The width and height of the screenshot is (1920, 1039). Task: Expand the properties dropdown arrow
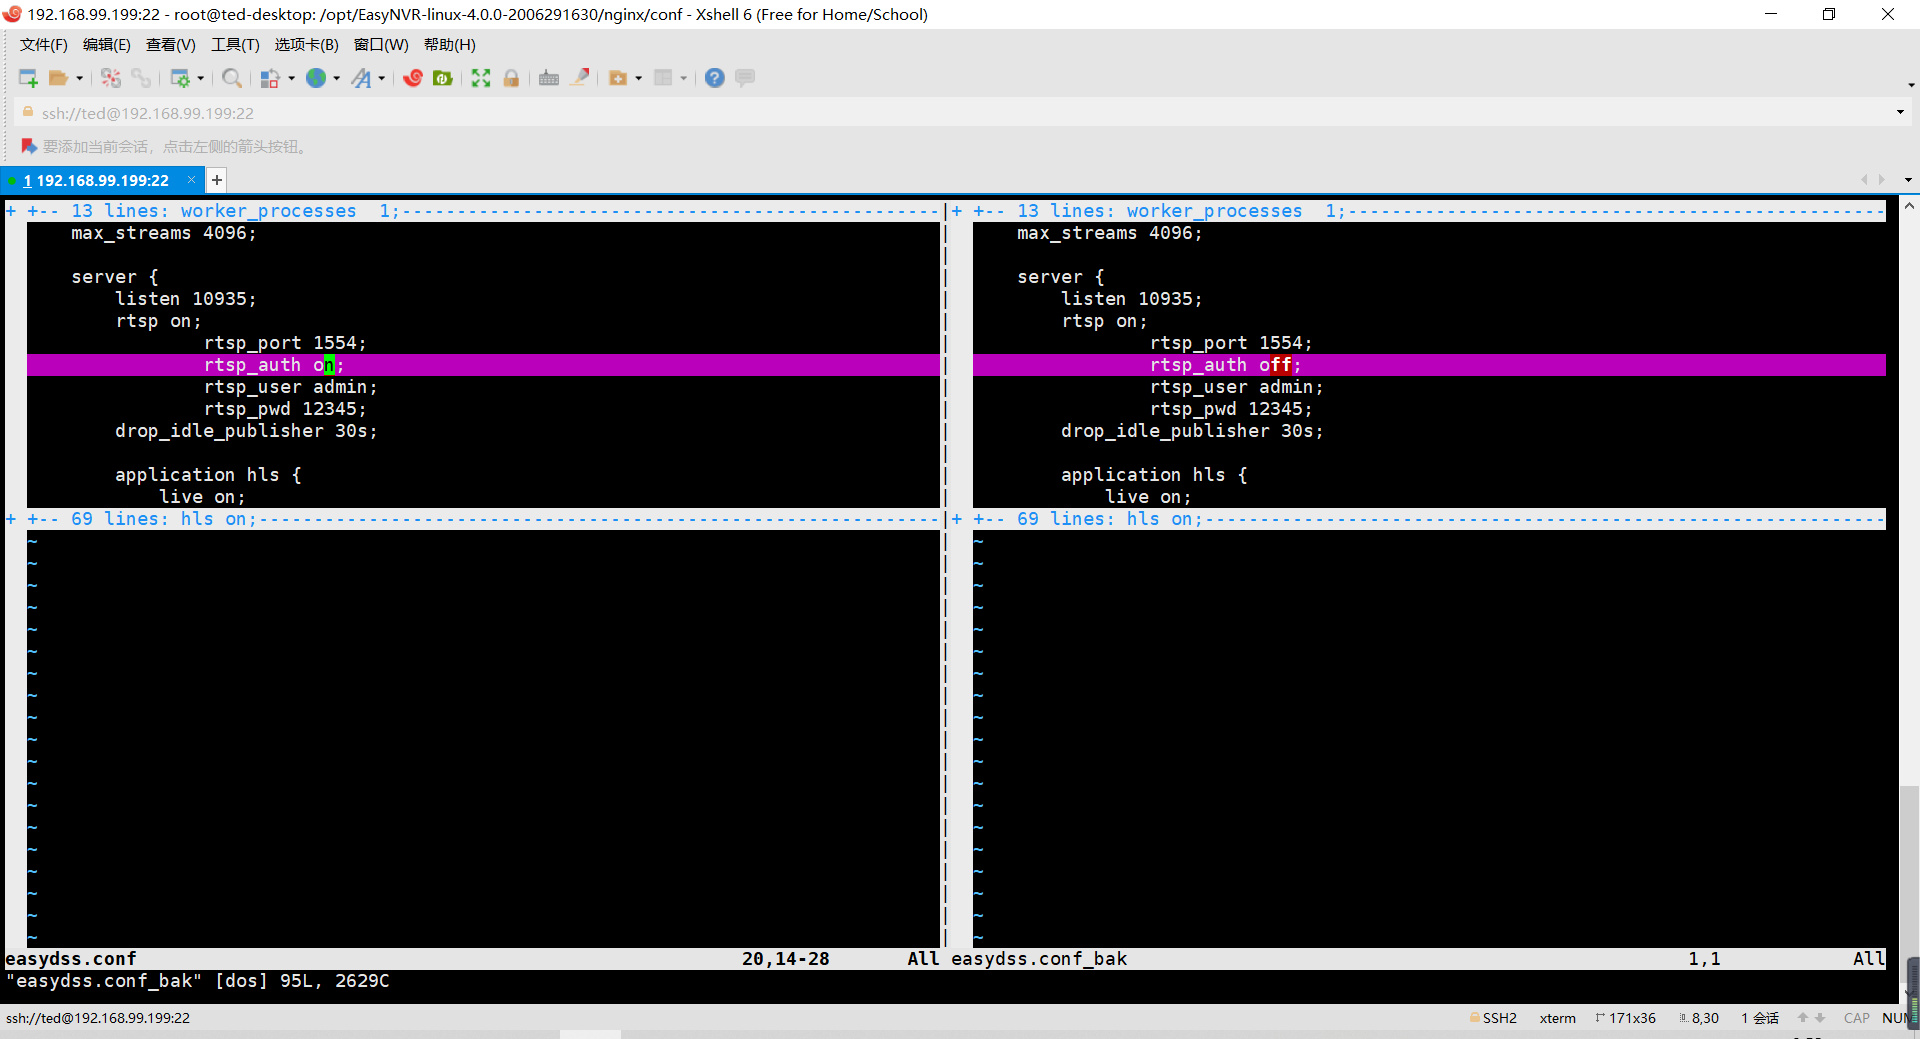point(201,78)
